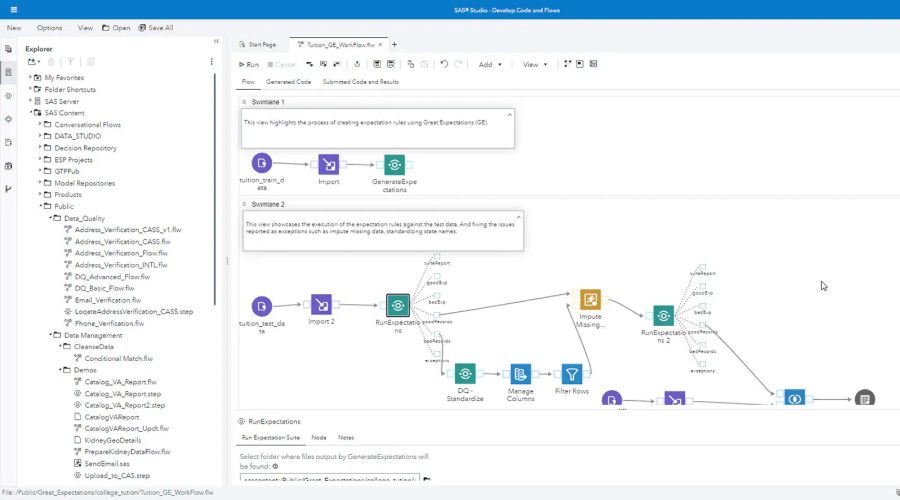Switch to Start Page tab
Image resolution: width=900 pixels, height=500 pixels.
[258, 44]
